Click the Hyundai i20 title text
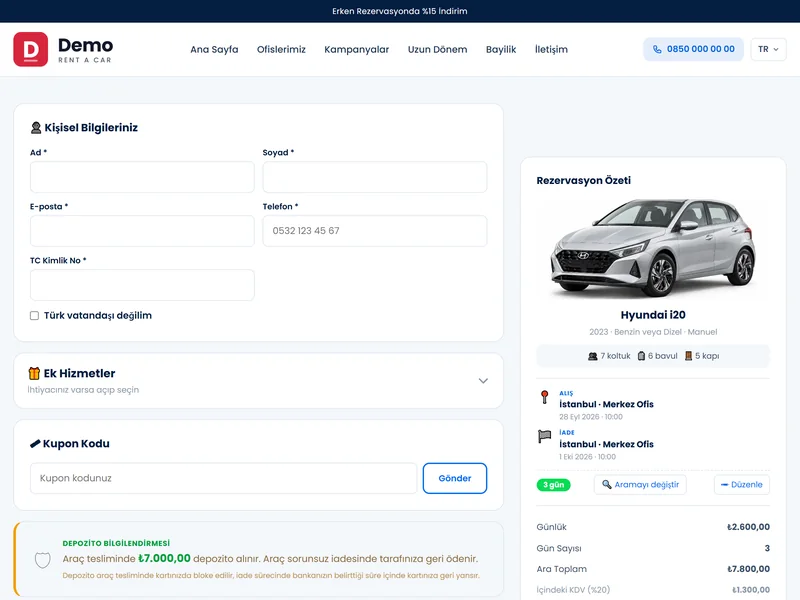 653,315
